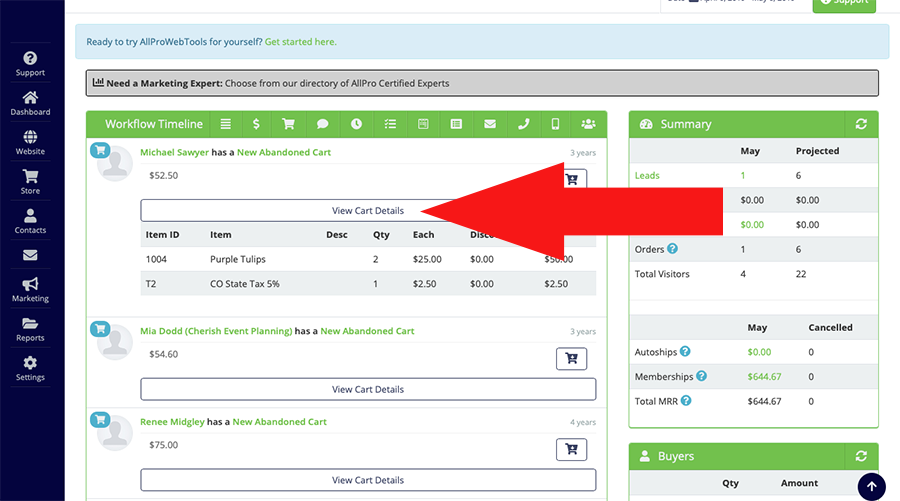
Task: Click the chat bubble timeline filter icon
Action: (x=322, y=125)
